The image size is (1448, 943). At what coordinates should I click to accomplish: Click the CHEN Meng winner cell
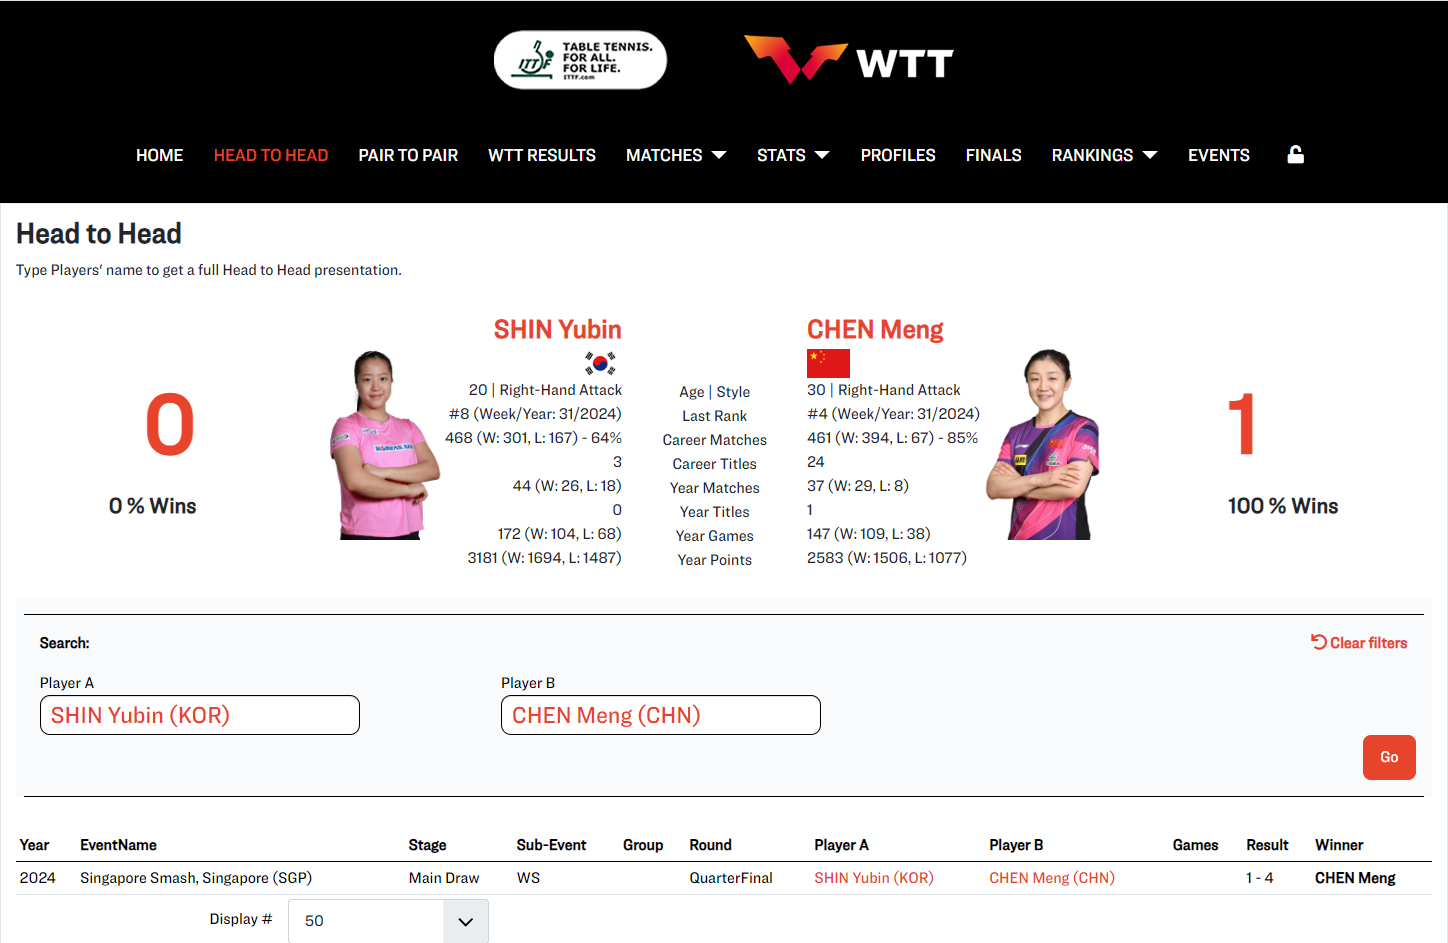(1355, 878)
